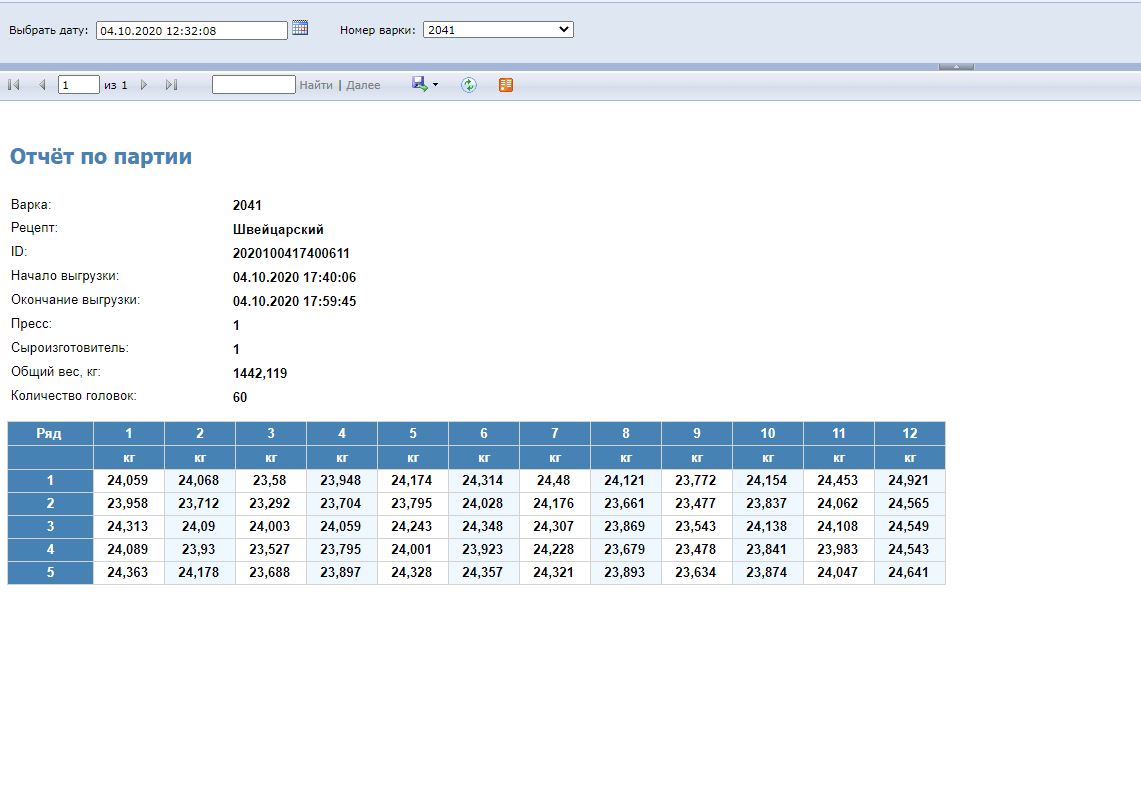Expand the export format dropdown arrow
The image size is (1141, 796).
coord(435,86)
